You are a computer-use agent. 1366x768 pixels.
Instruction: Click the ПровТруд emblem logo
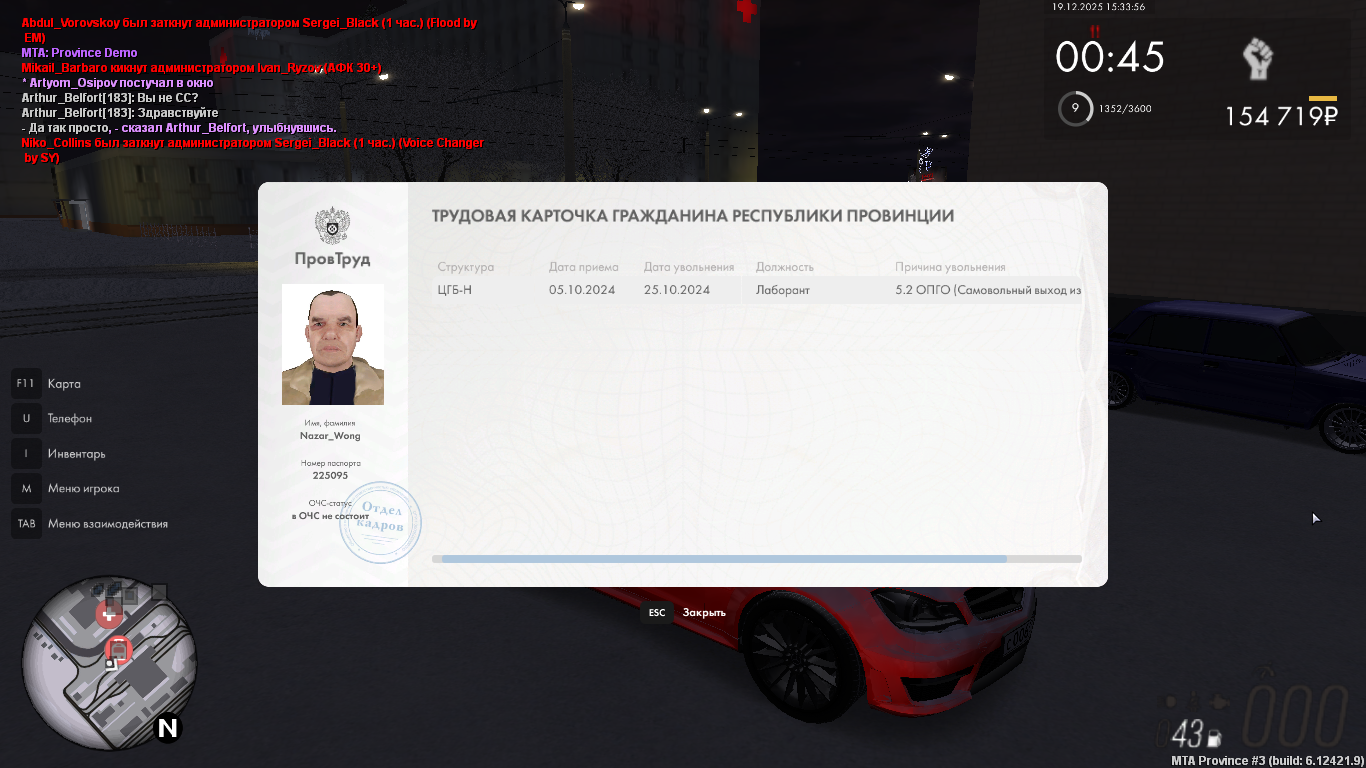point(332,226)
